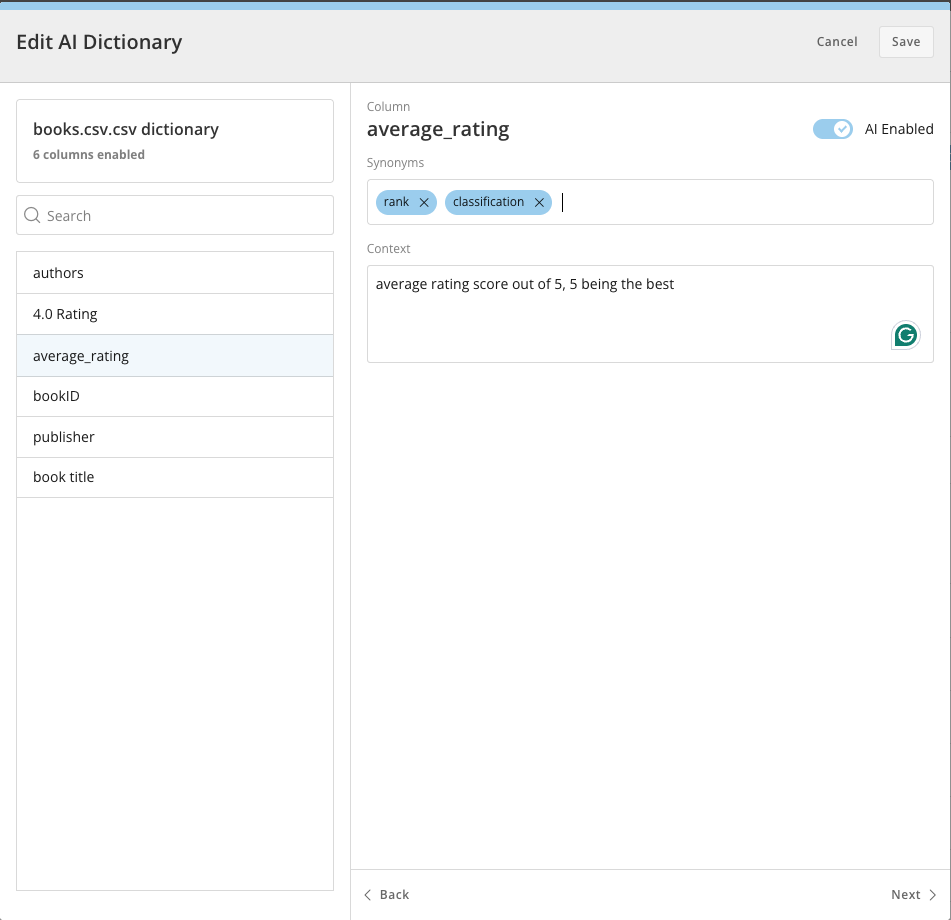Viewport: 951px width, 920px height.
Task: Open the Grammarly icon in Context box
Action: point(906,335)
